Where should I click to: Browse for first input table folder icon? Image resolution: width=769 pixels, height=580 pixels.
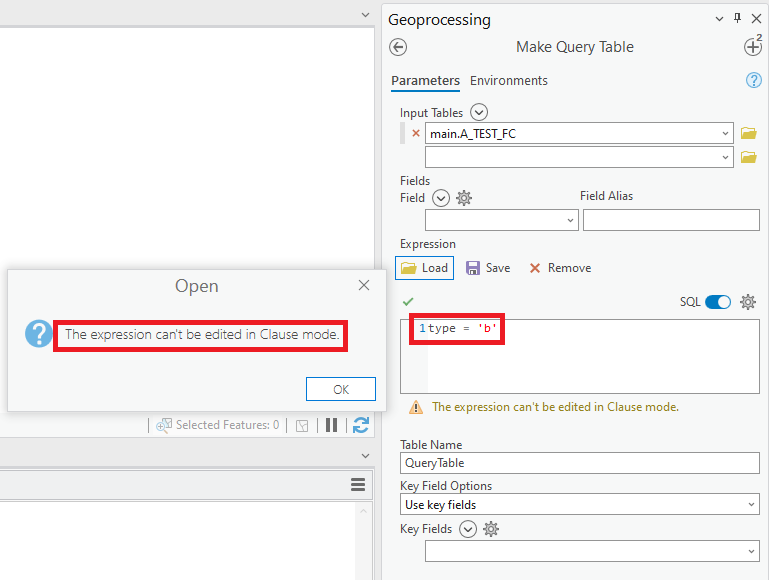click(x=748, y=133)
